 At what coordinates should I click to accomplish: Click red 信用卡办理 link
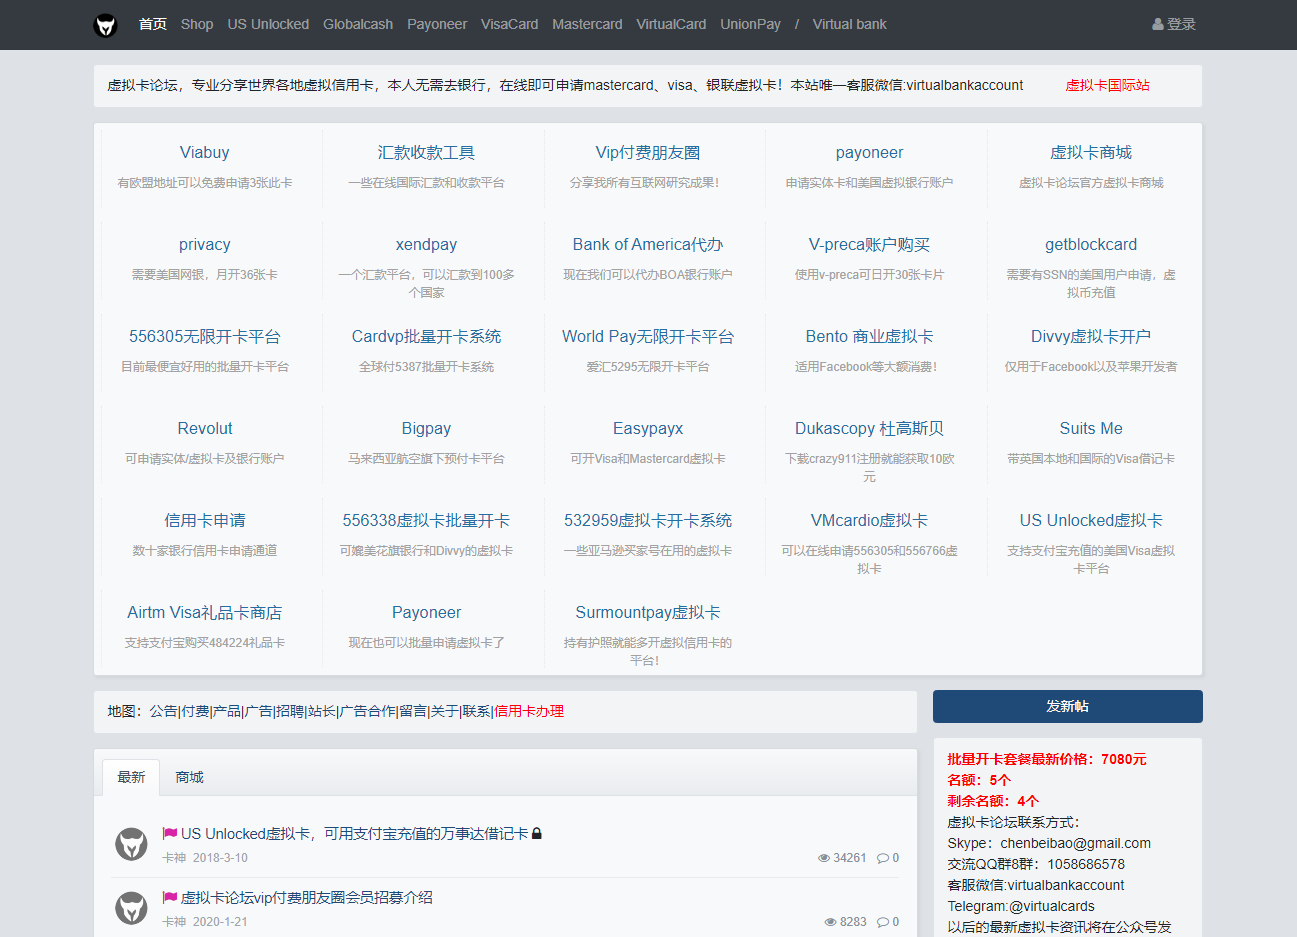[x=529, y=711]
